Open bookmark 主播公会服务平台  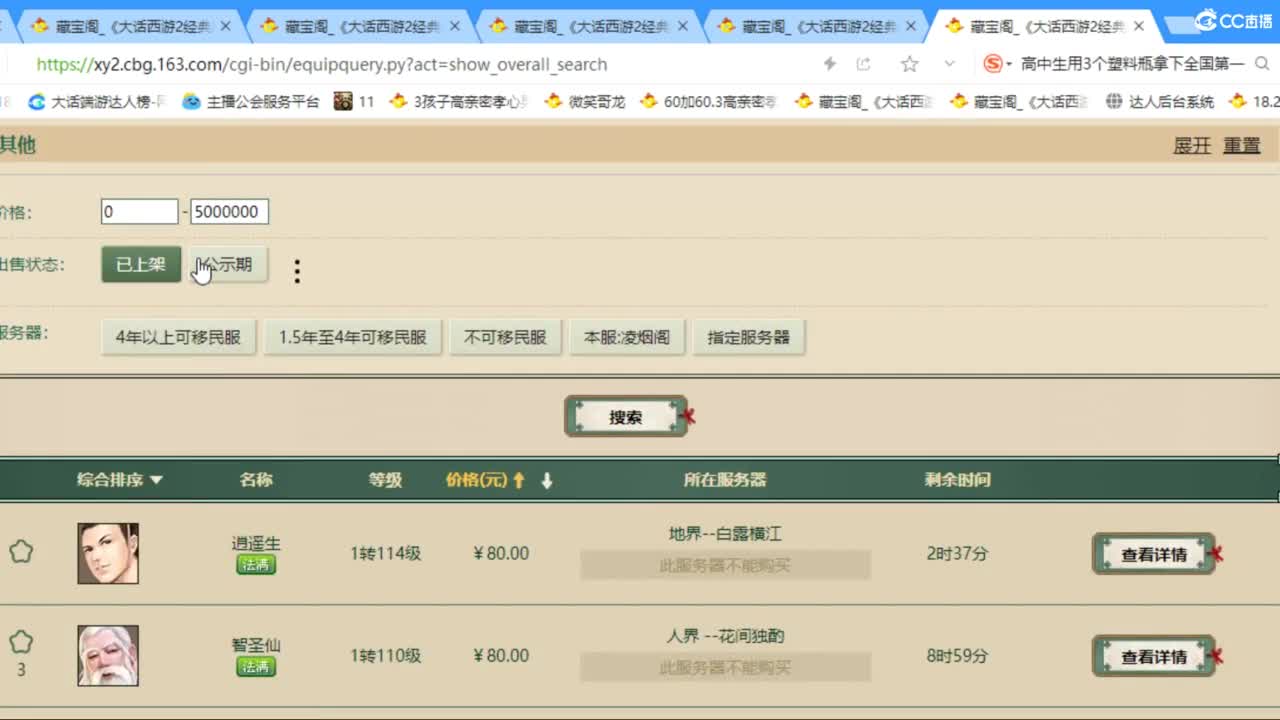(x=252, y=101)
